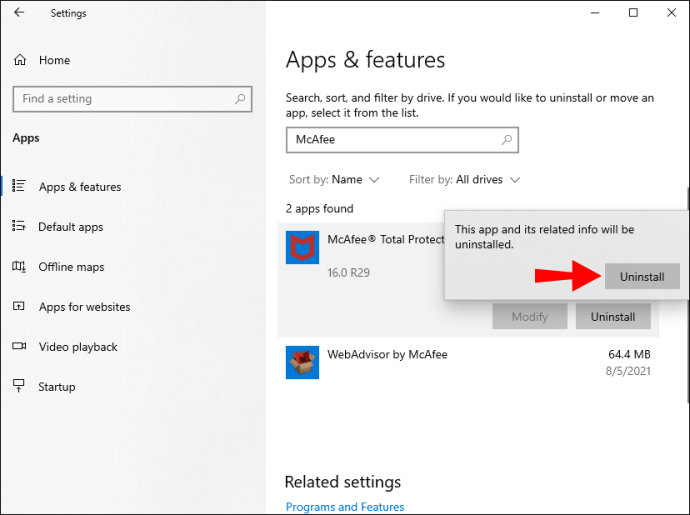Click the app search field containing McAfee
This screenshot has width=690, height=515.
(402, 140)
